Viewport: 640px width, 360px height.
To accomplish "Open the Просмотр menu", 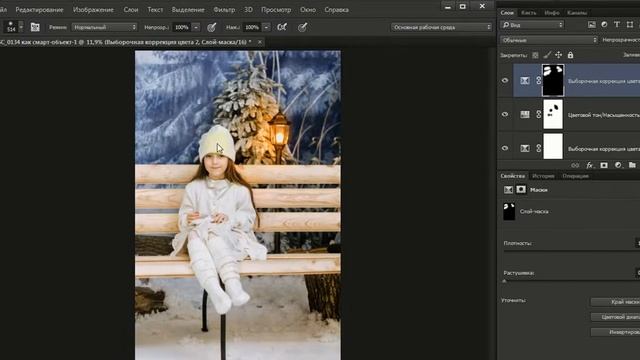I will pyautogui.click(x=276, y=9).
